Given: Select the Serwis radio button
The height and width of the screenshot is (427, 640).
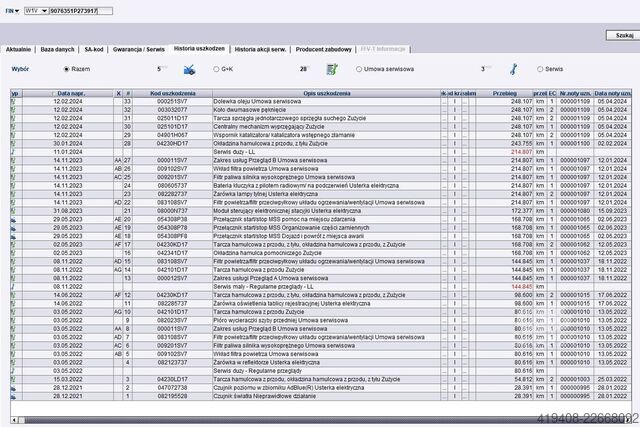Looking at the screenshot, I should click(x=540, y=69).
